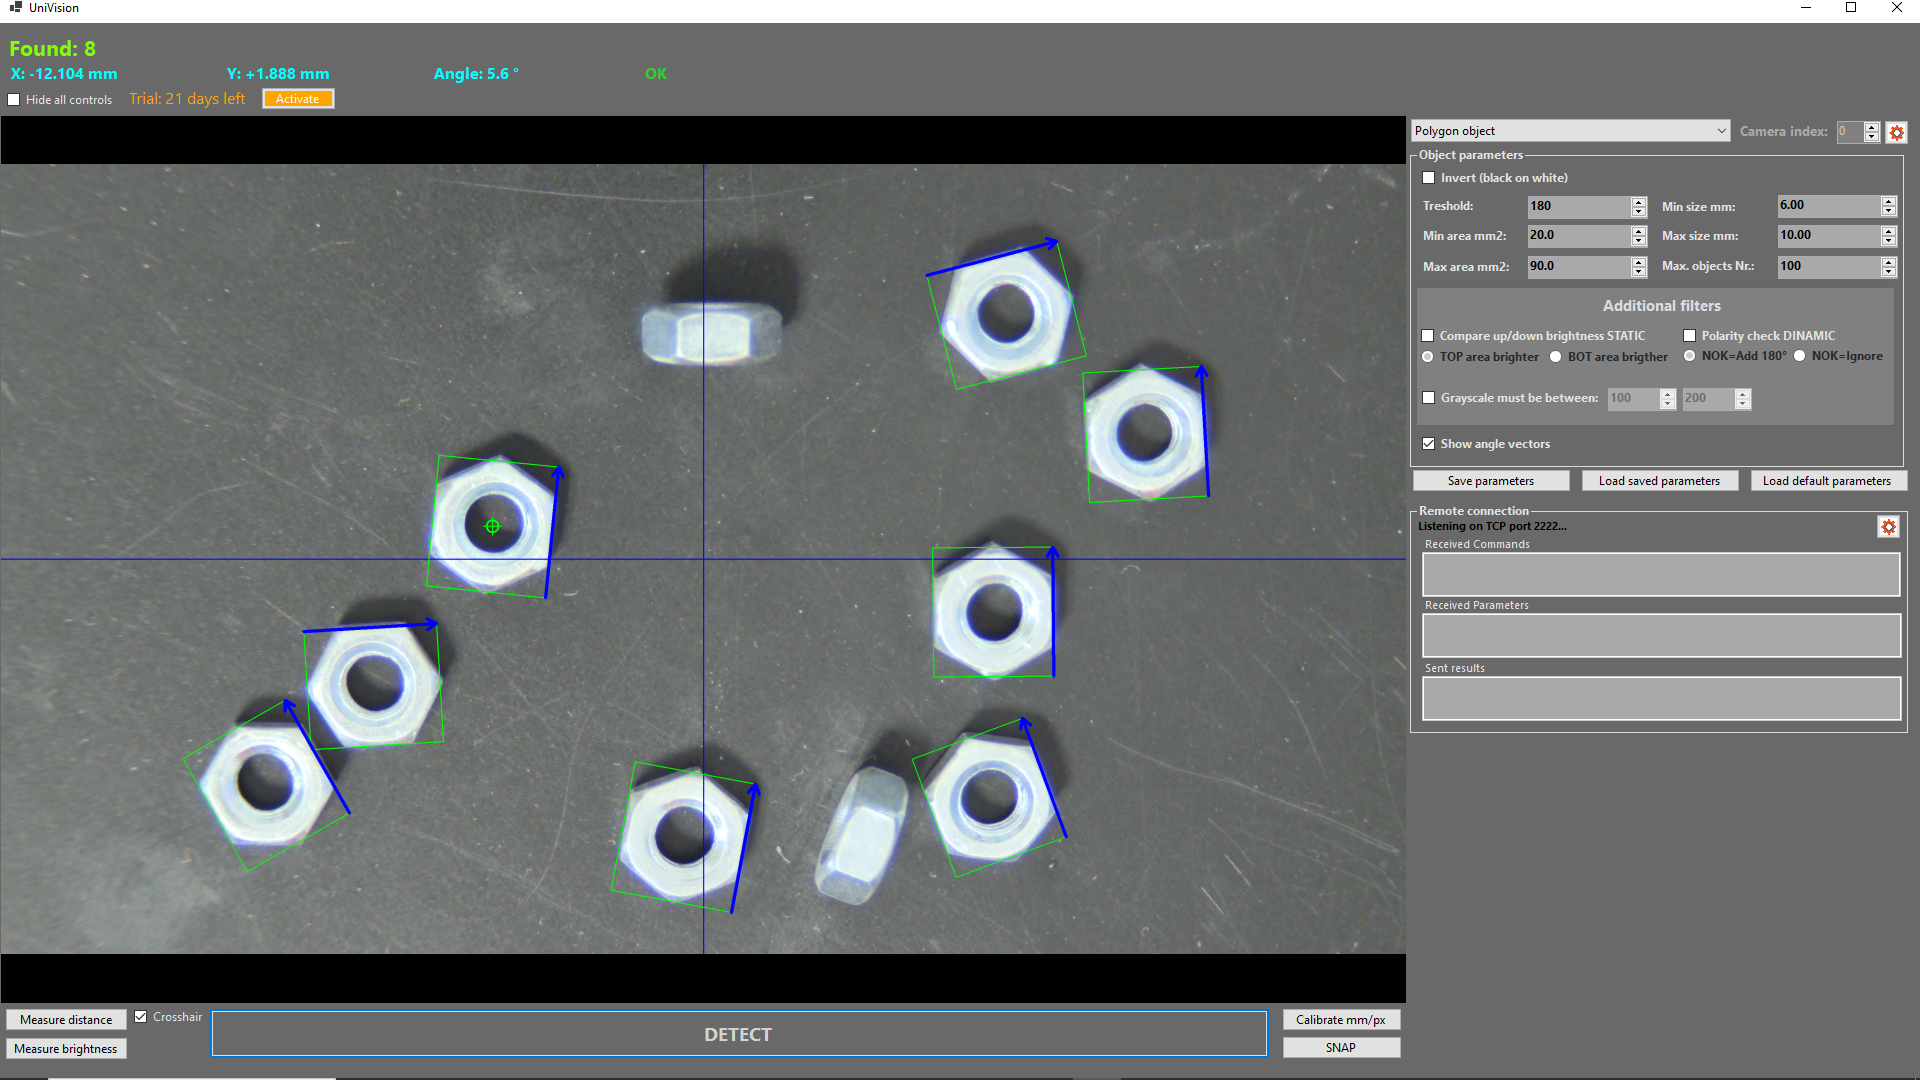The image size is (1920, 1080).
Task: Increase Treshold value with up arrow
Action: 1638,201
